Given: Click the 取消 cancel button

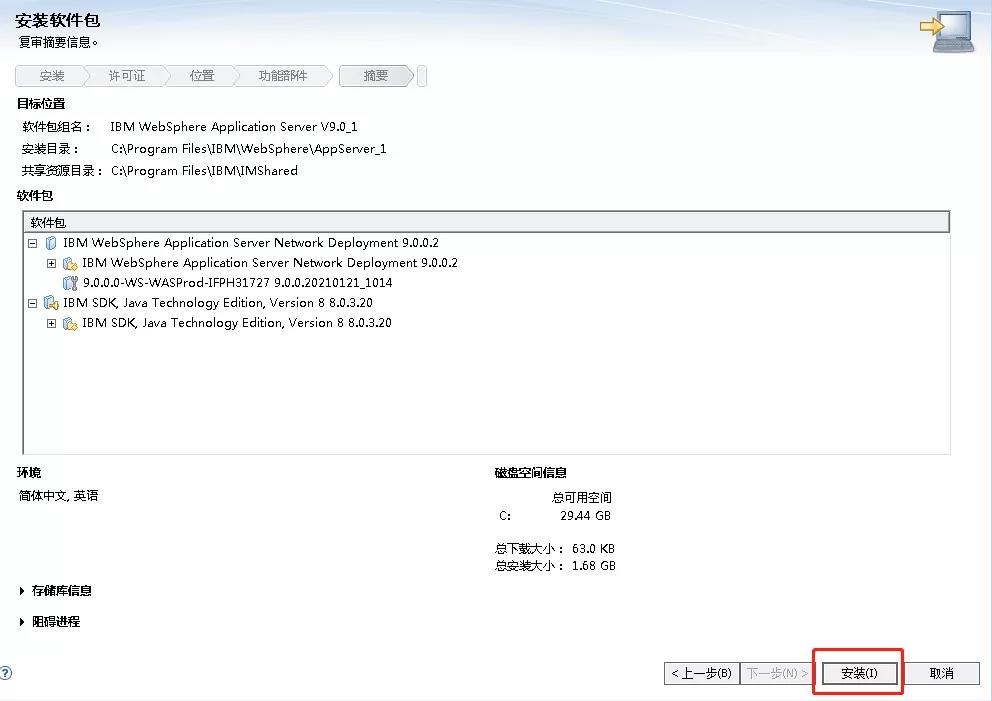Looking at the screenshot, I should click(941, 673).
